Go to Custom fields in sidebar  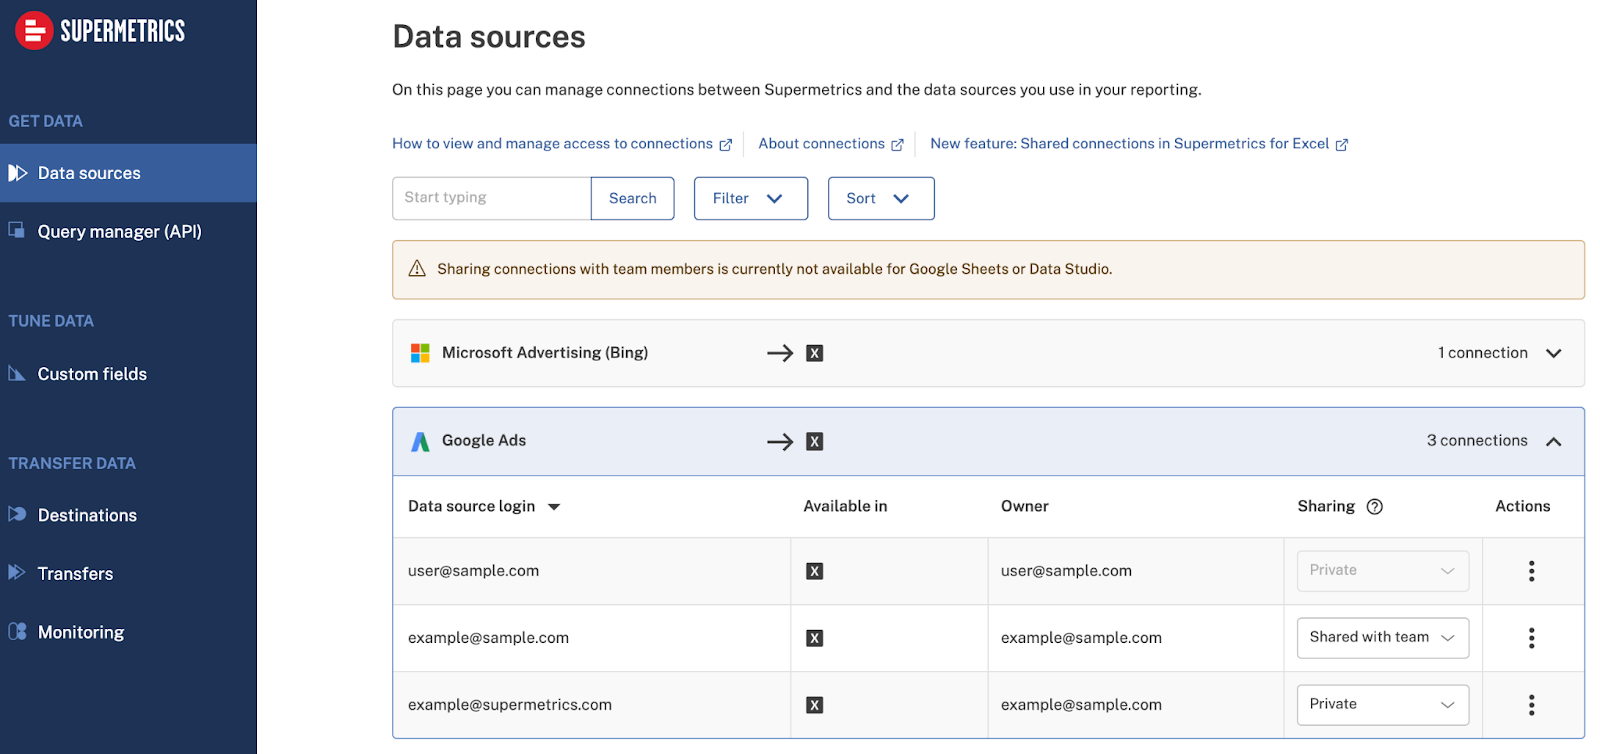(92, 374)
